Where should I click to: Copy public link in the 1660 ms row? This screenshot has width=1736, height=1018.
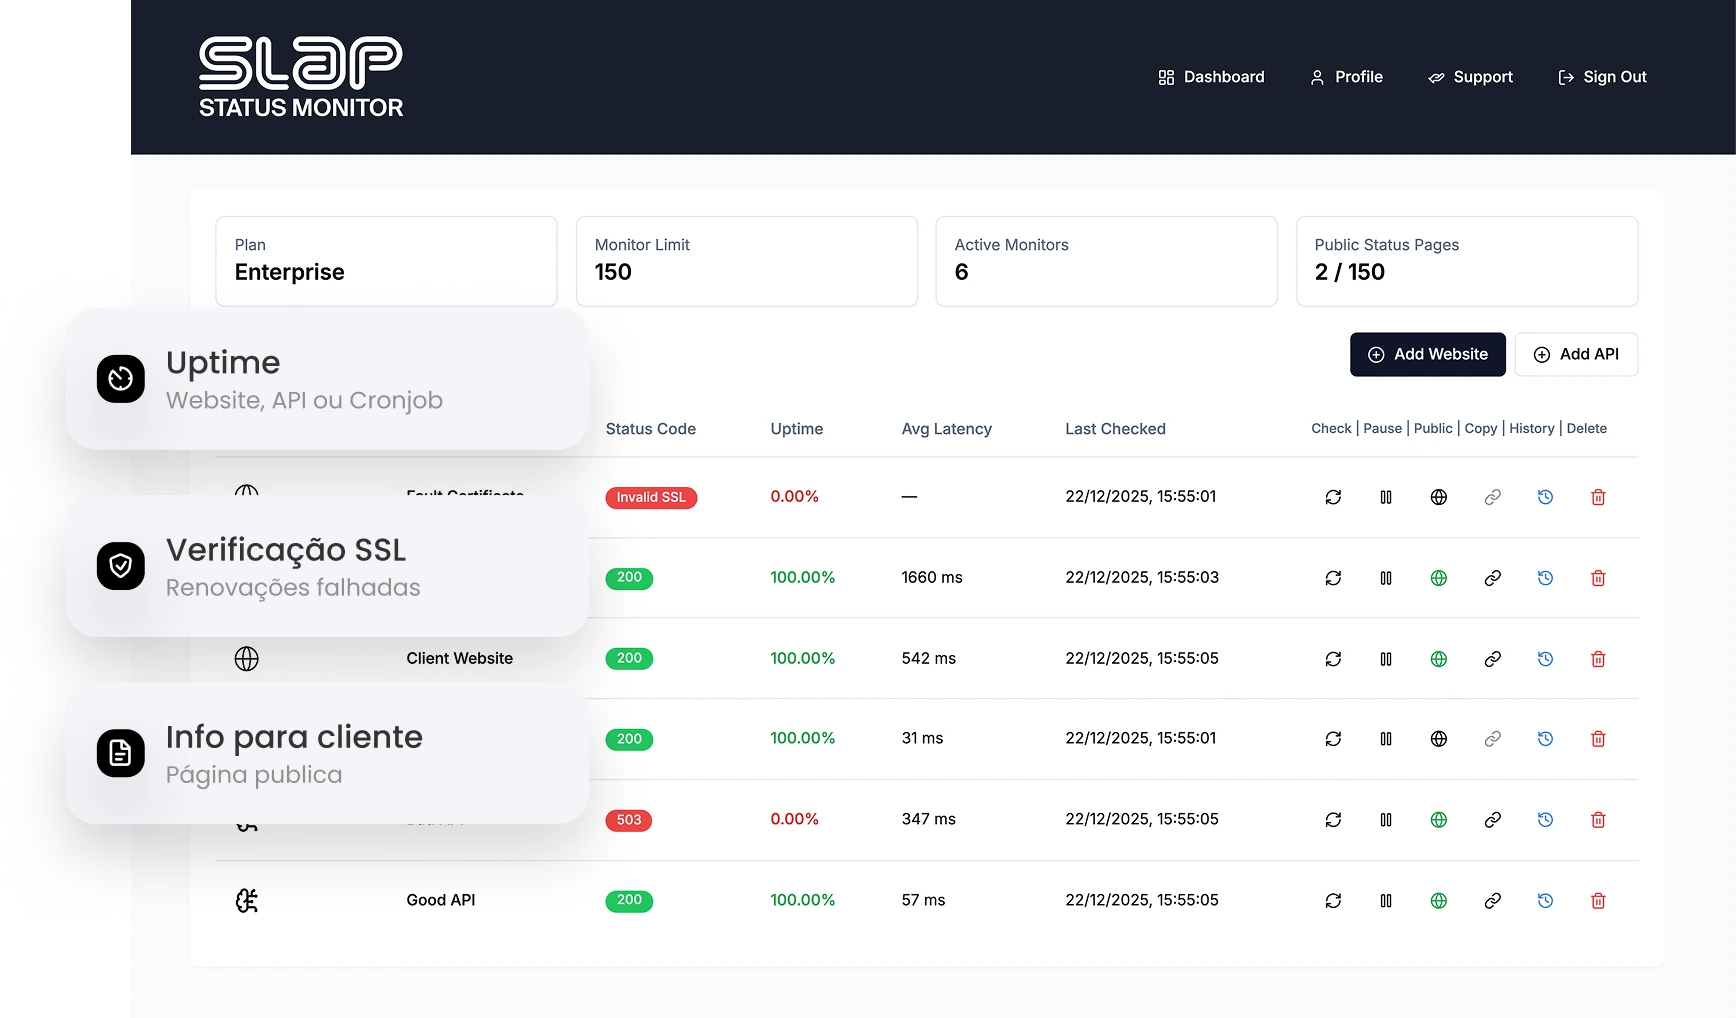(x=1492, y=578)
